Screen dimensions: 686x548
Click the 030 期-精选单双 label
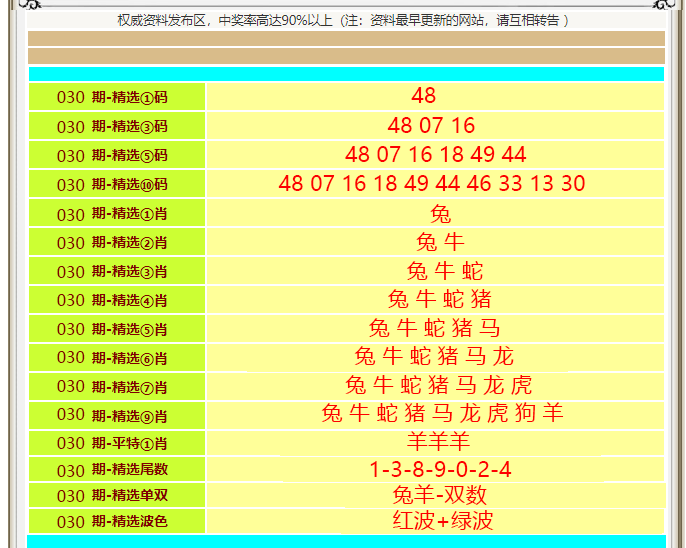click(x=116, y=496)
